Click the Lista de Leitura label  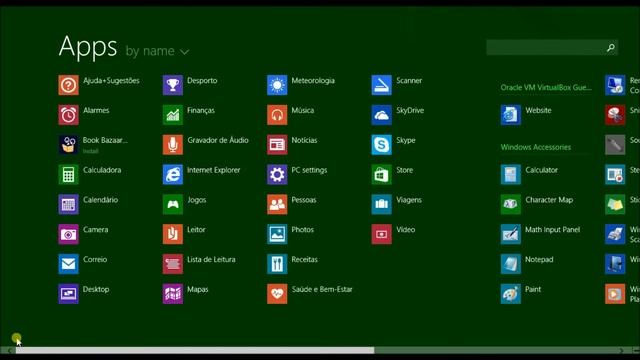(211, 260)
